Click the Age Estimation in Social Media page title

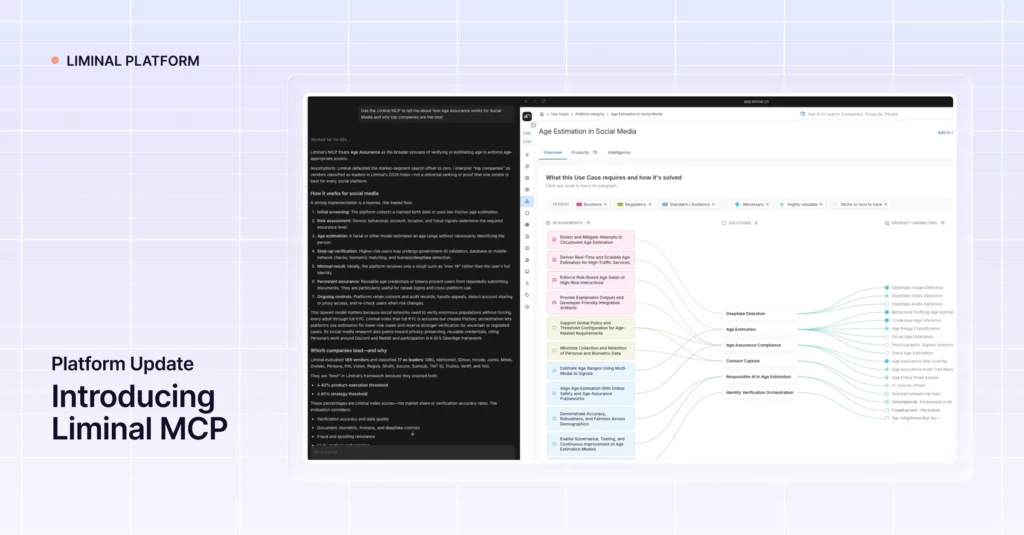[x=587, y=131]
